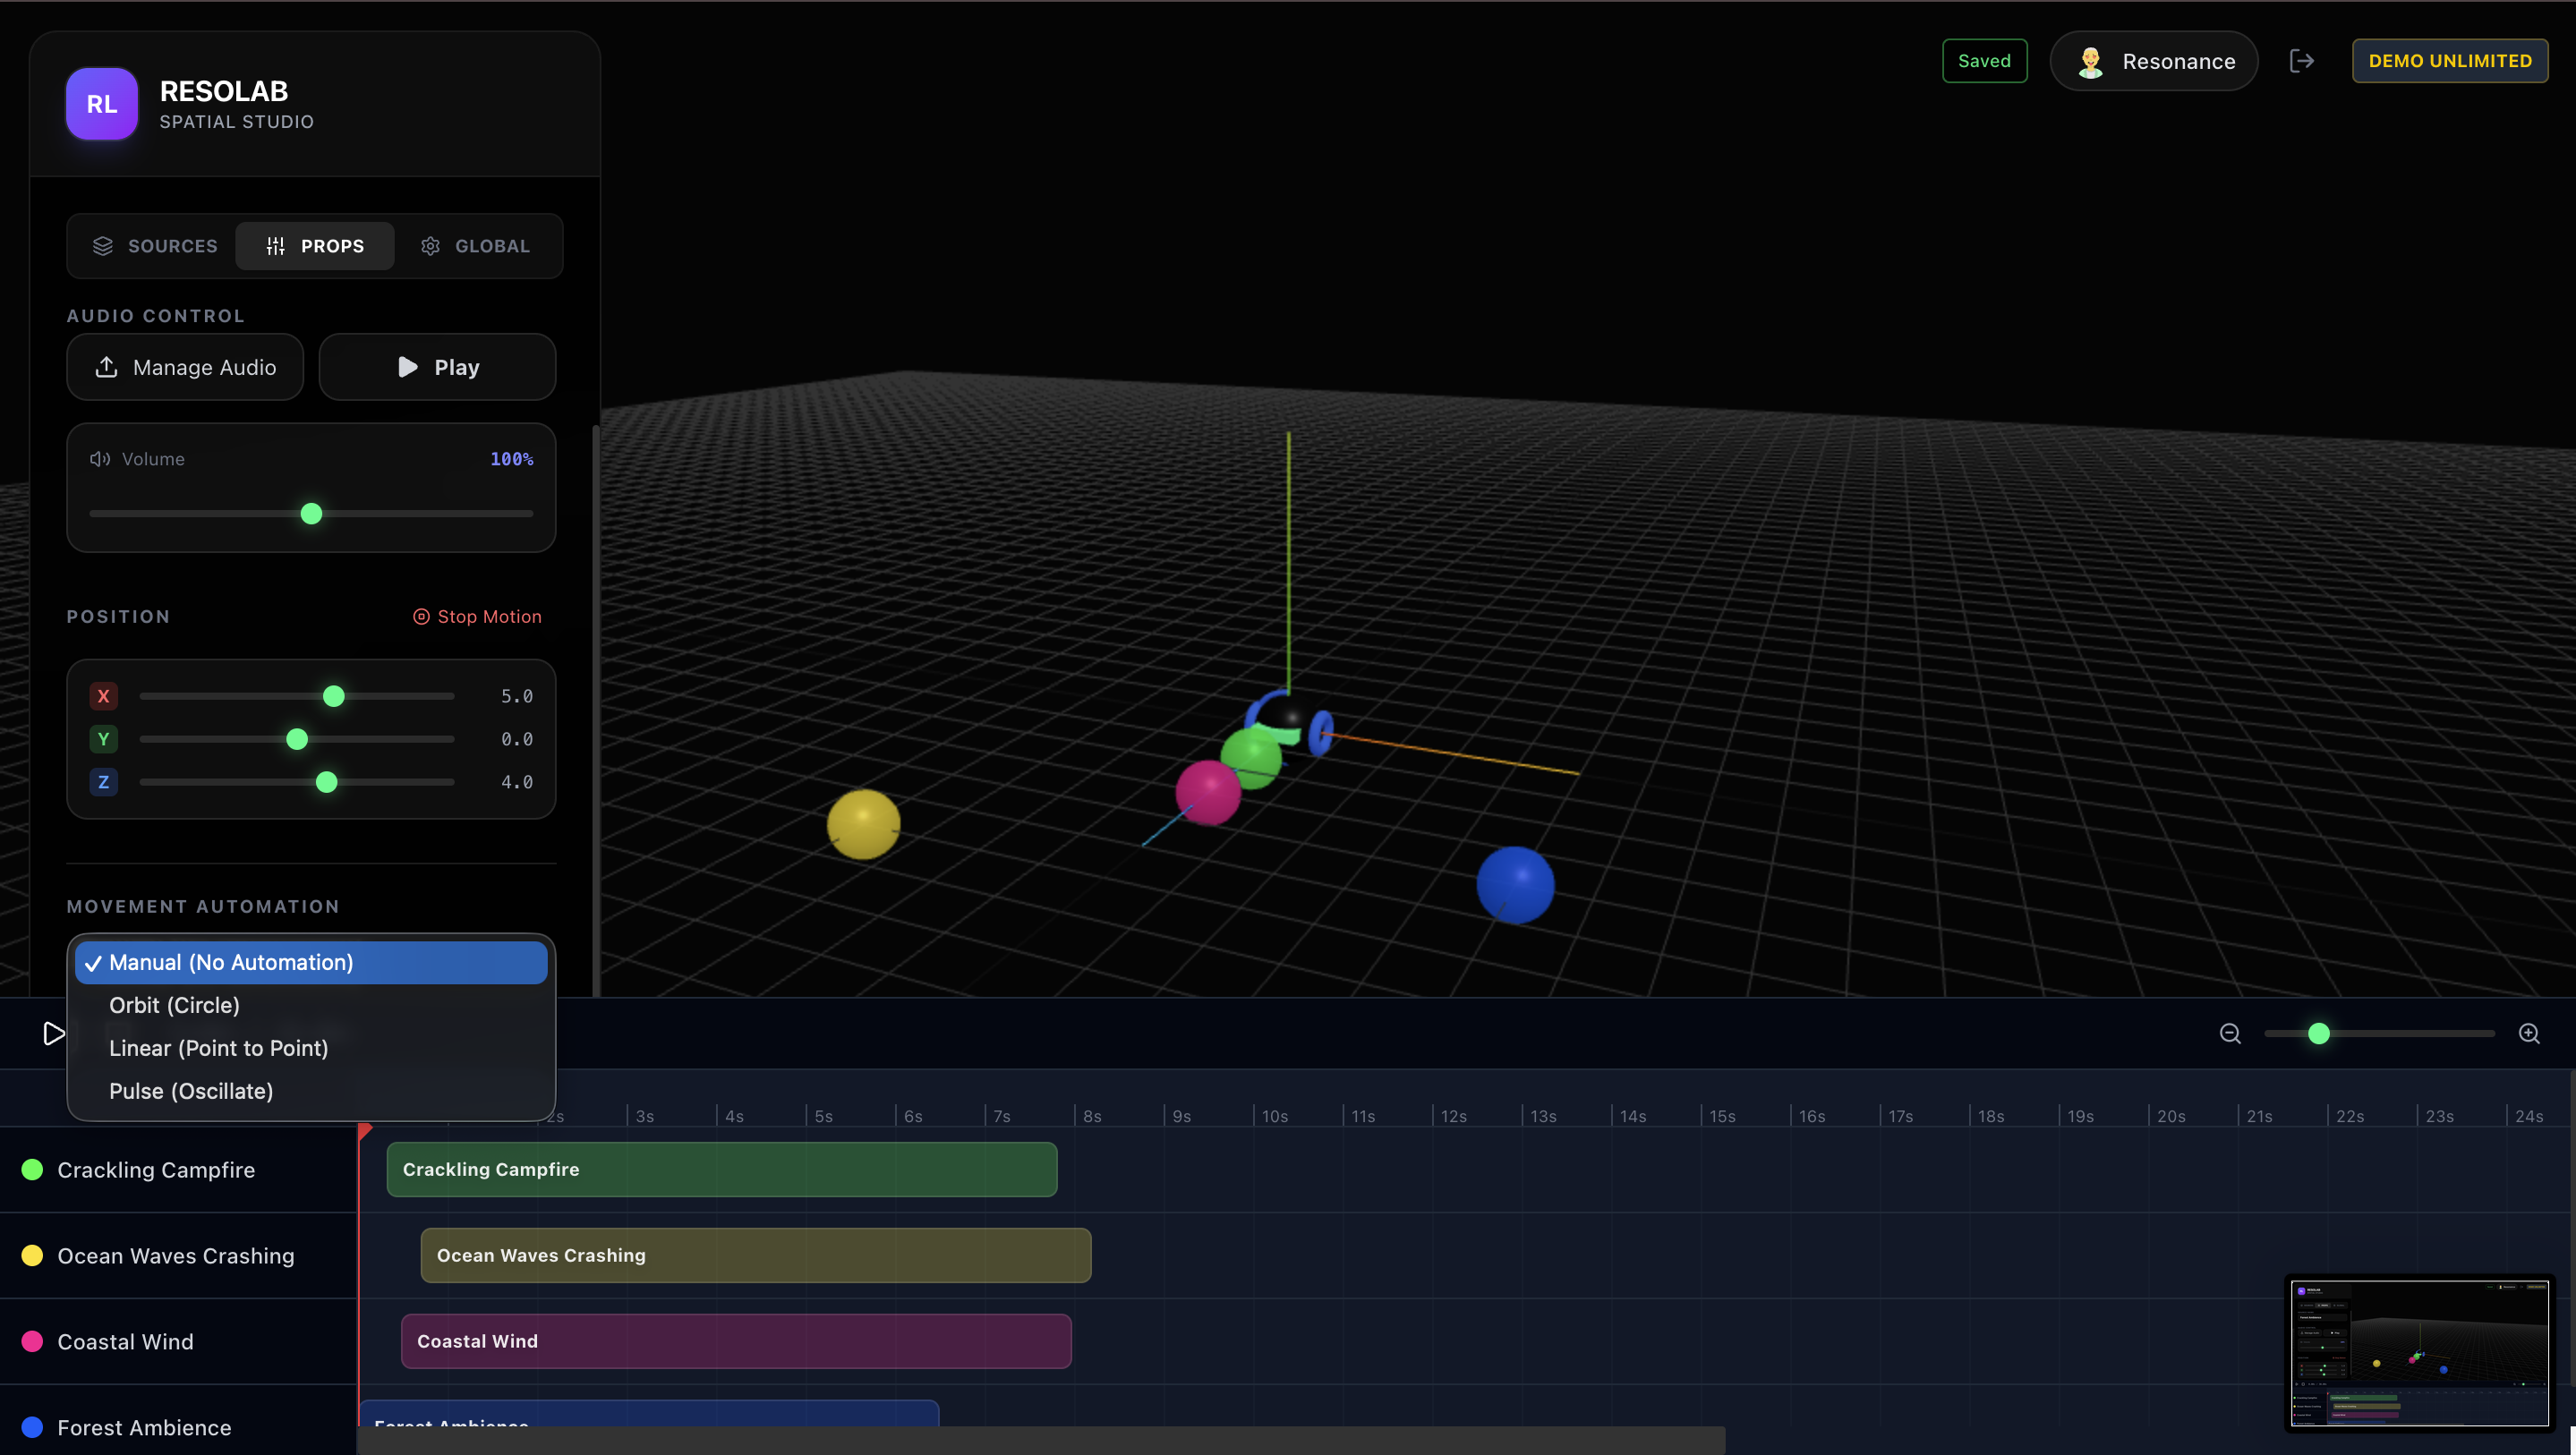The image size is (2576, 1455).
Task: Click the timeline play triangle icon
Action: pos(53,1033)
